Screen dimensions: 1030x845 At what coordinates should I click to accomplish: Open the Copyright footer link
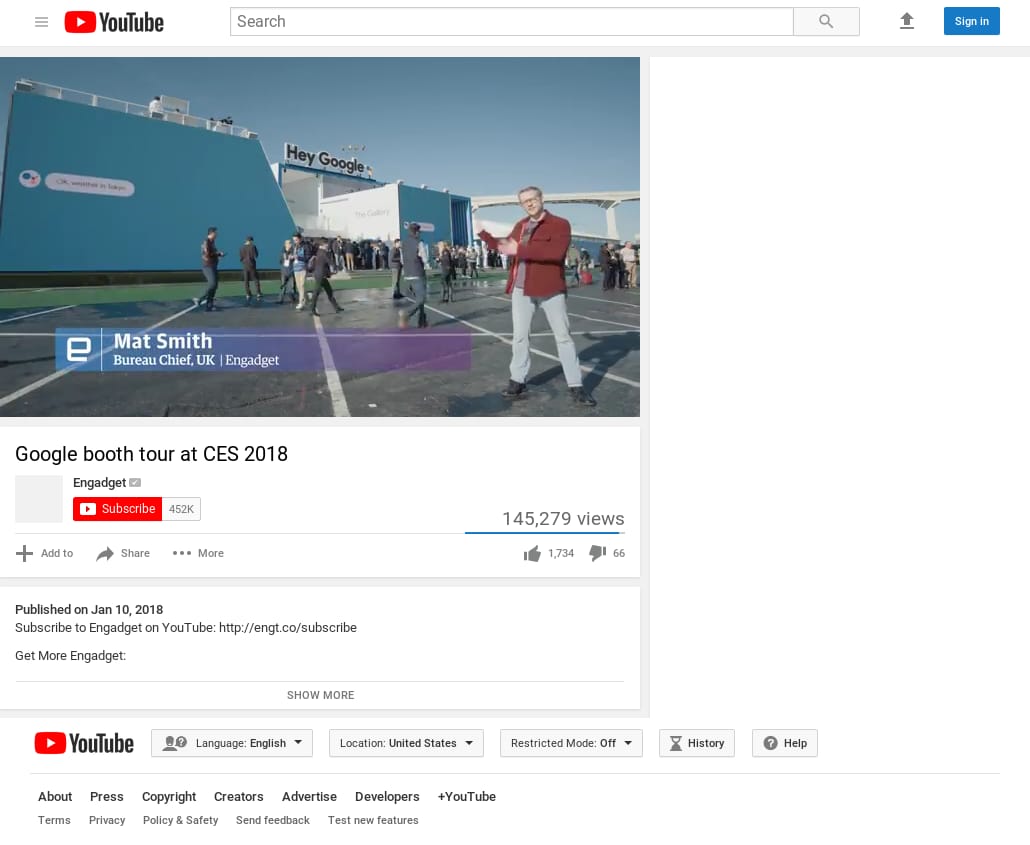(x=169, y=796)
